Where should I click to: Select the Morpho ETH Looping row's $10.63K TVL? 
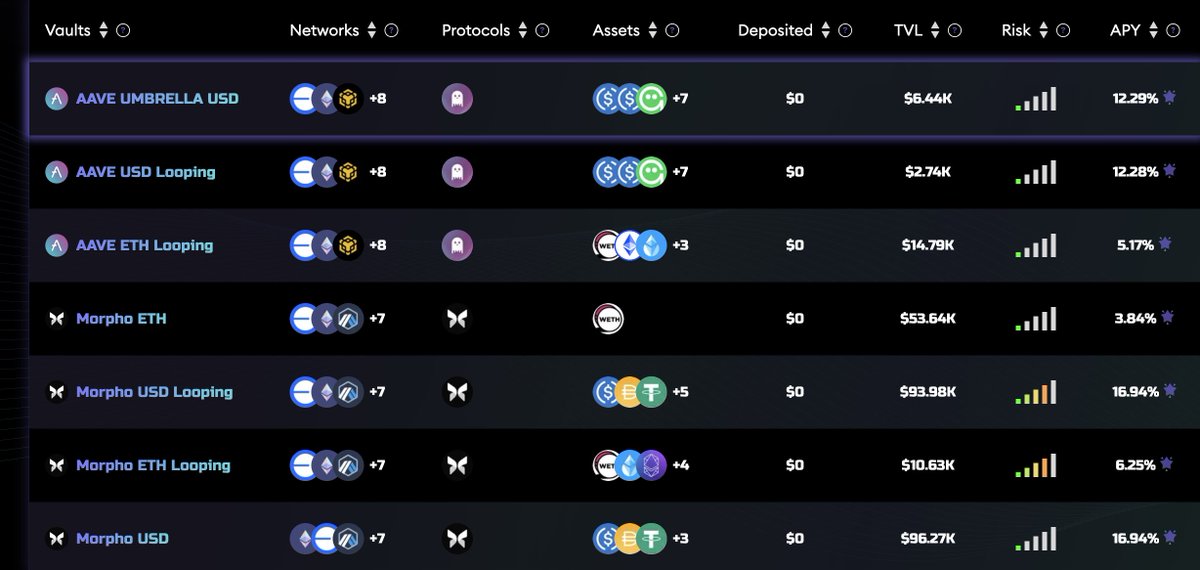point(927,465)
